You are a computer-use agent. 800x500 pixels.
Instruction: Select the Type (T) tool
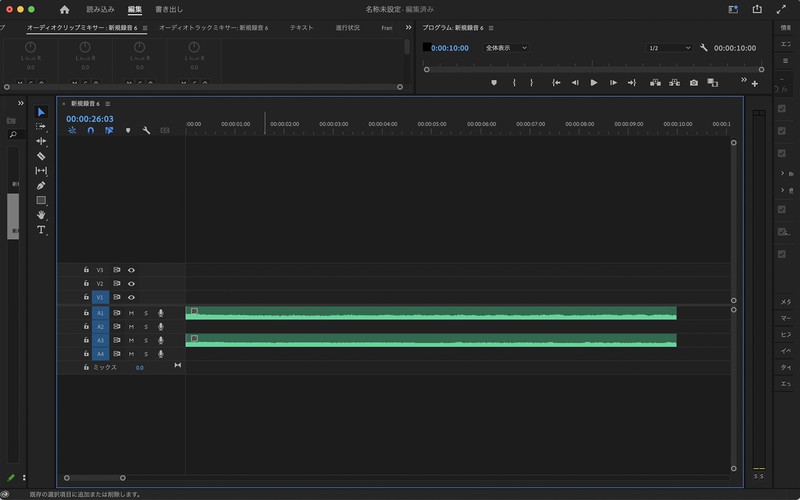tap(41, 230)
